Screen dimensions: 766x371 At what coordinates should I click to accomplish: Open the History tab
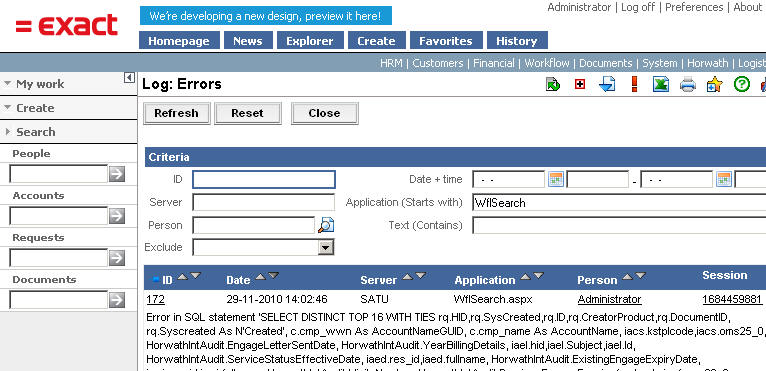(x=517, y=41)
